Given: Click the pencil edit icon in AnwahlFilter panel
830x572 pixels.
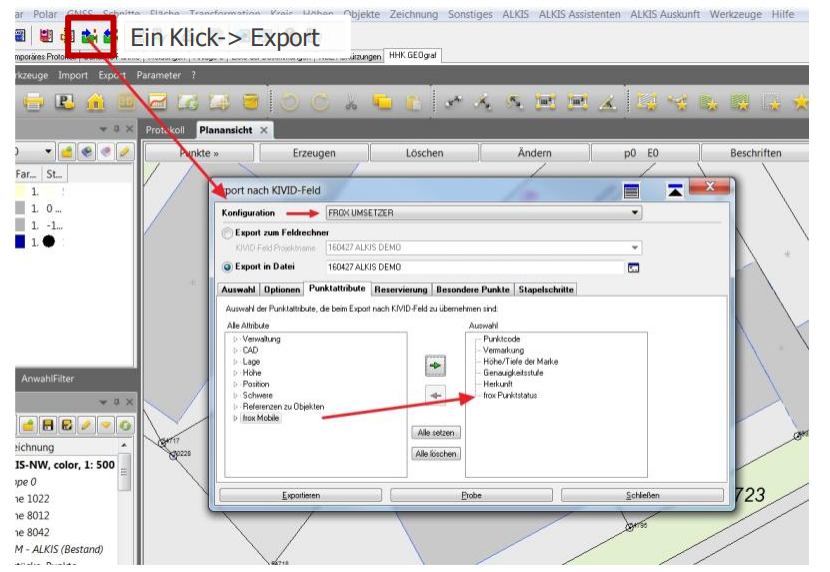Looking at the screenshot, I should click(86, 425).
